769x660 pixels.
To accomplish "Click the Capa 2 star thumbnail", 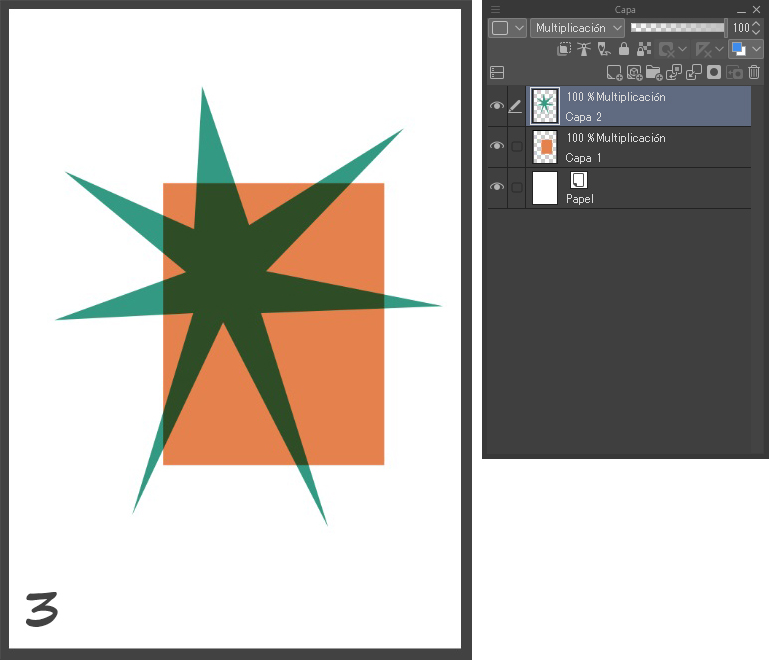I will tap(545, 106).
